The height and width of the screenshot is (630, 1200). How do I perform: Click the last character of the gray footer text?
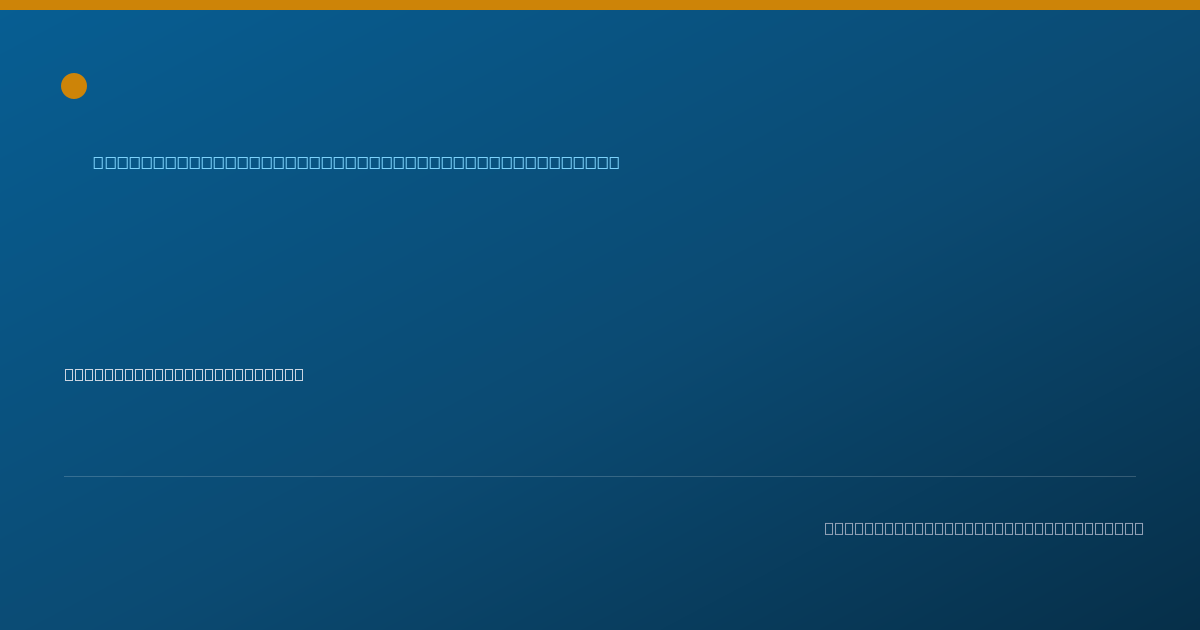pyautogui.click(x=1138, y=528)
